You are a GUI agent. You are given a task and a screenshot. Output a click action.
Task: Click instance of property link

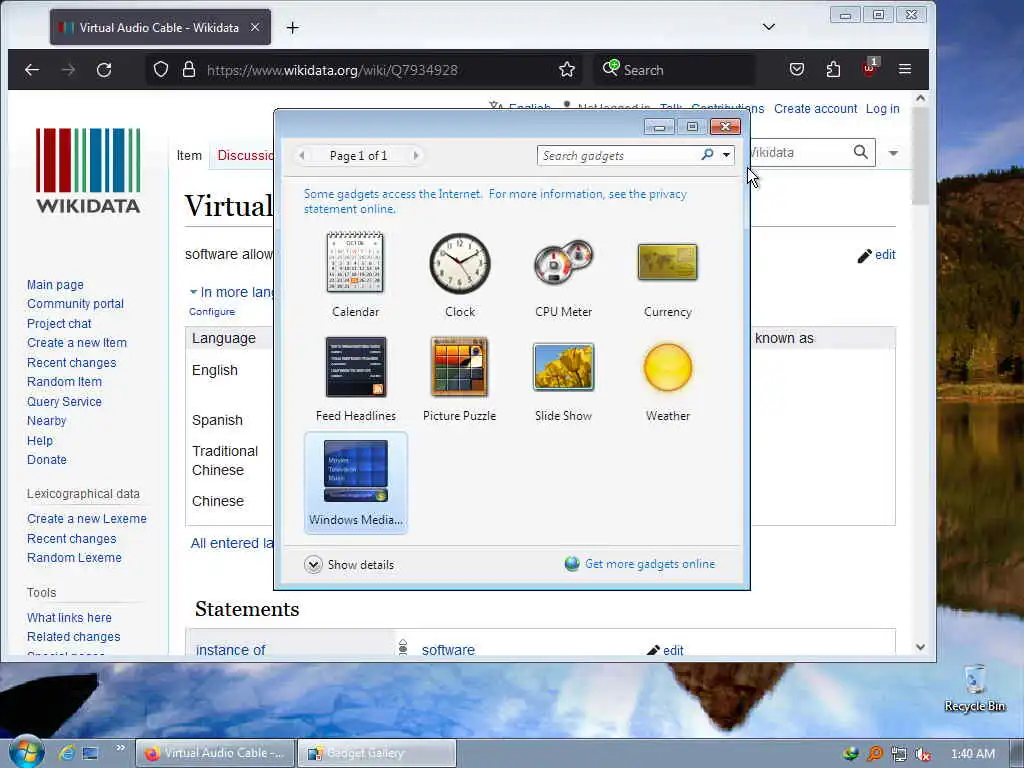[x=231, y=650]
